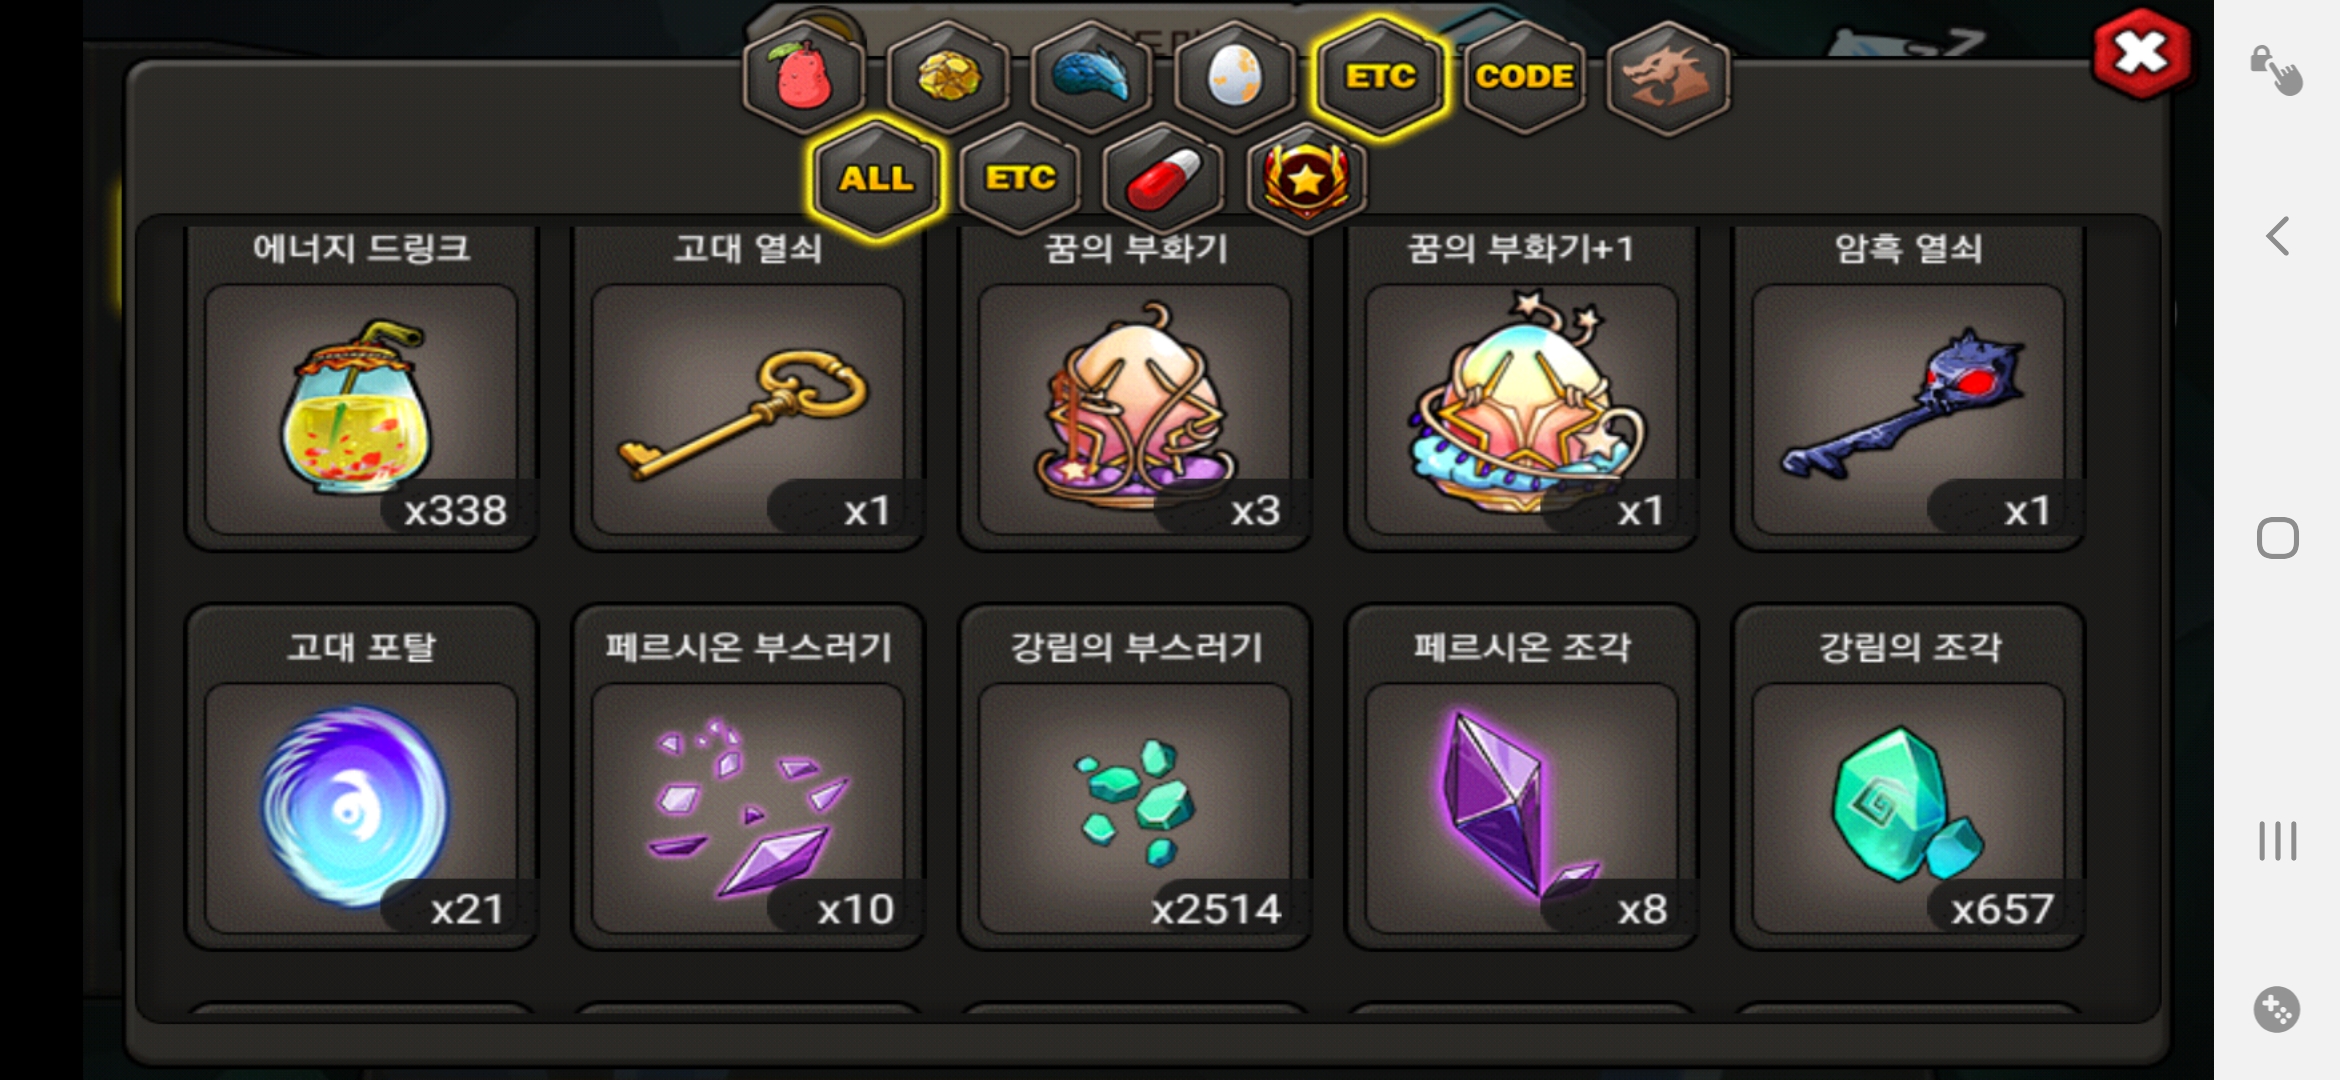This screenshot has height=1080, width=2340.
Task: Select the blue feather category tab
Action: click(1091, 77)
